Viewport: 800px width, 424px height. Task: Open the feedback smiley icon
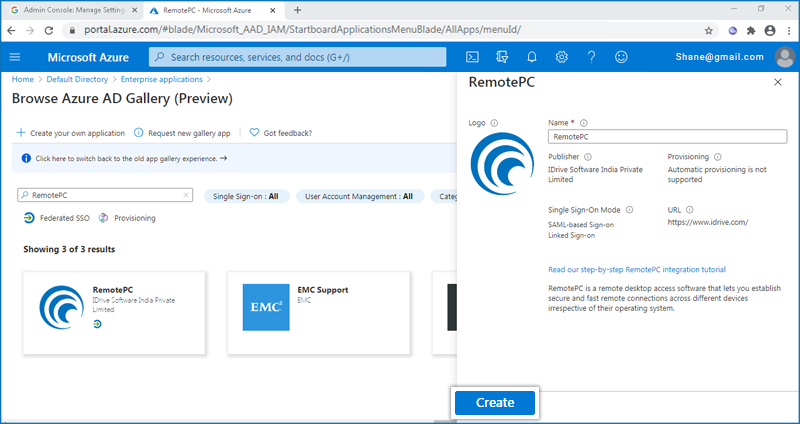pos(622,57)
